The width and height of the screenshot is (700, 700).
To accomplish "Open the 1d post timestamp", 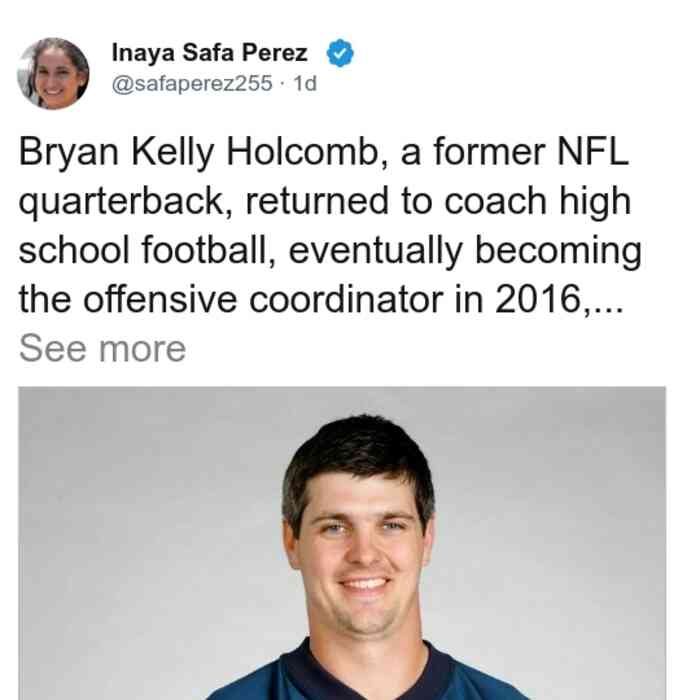I will [305, 83].
